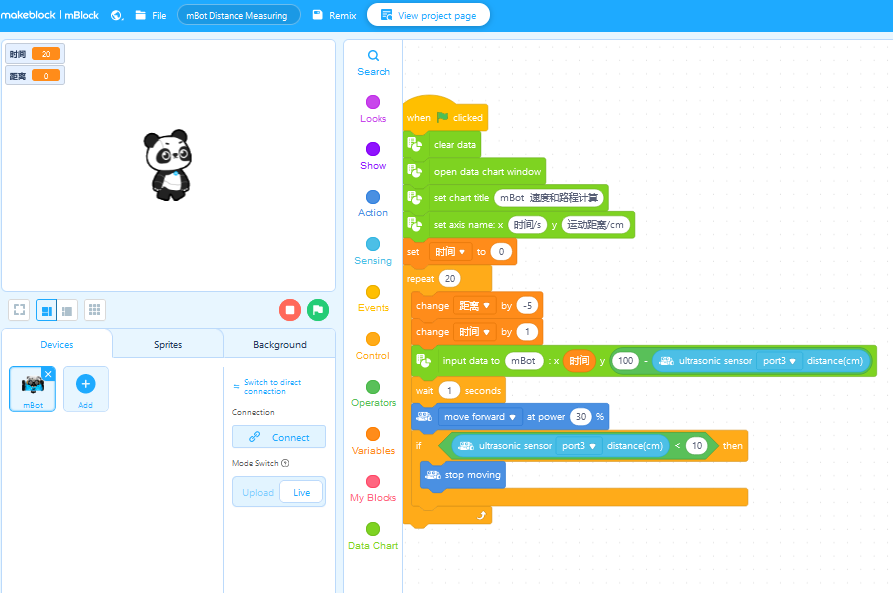893x593 pixels.
Task: Choose the Sensing block category
Action: (x=373, y=252)
